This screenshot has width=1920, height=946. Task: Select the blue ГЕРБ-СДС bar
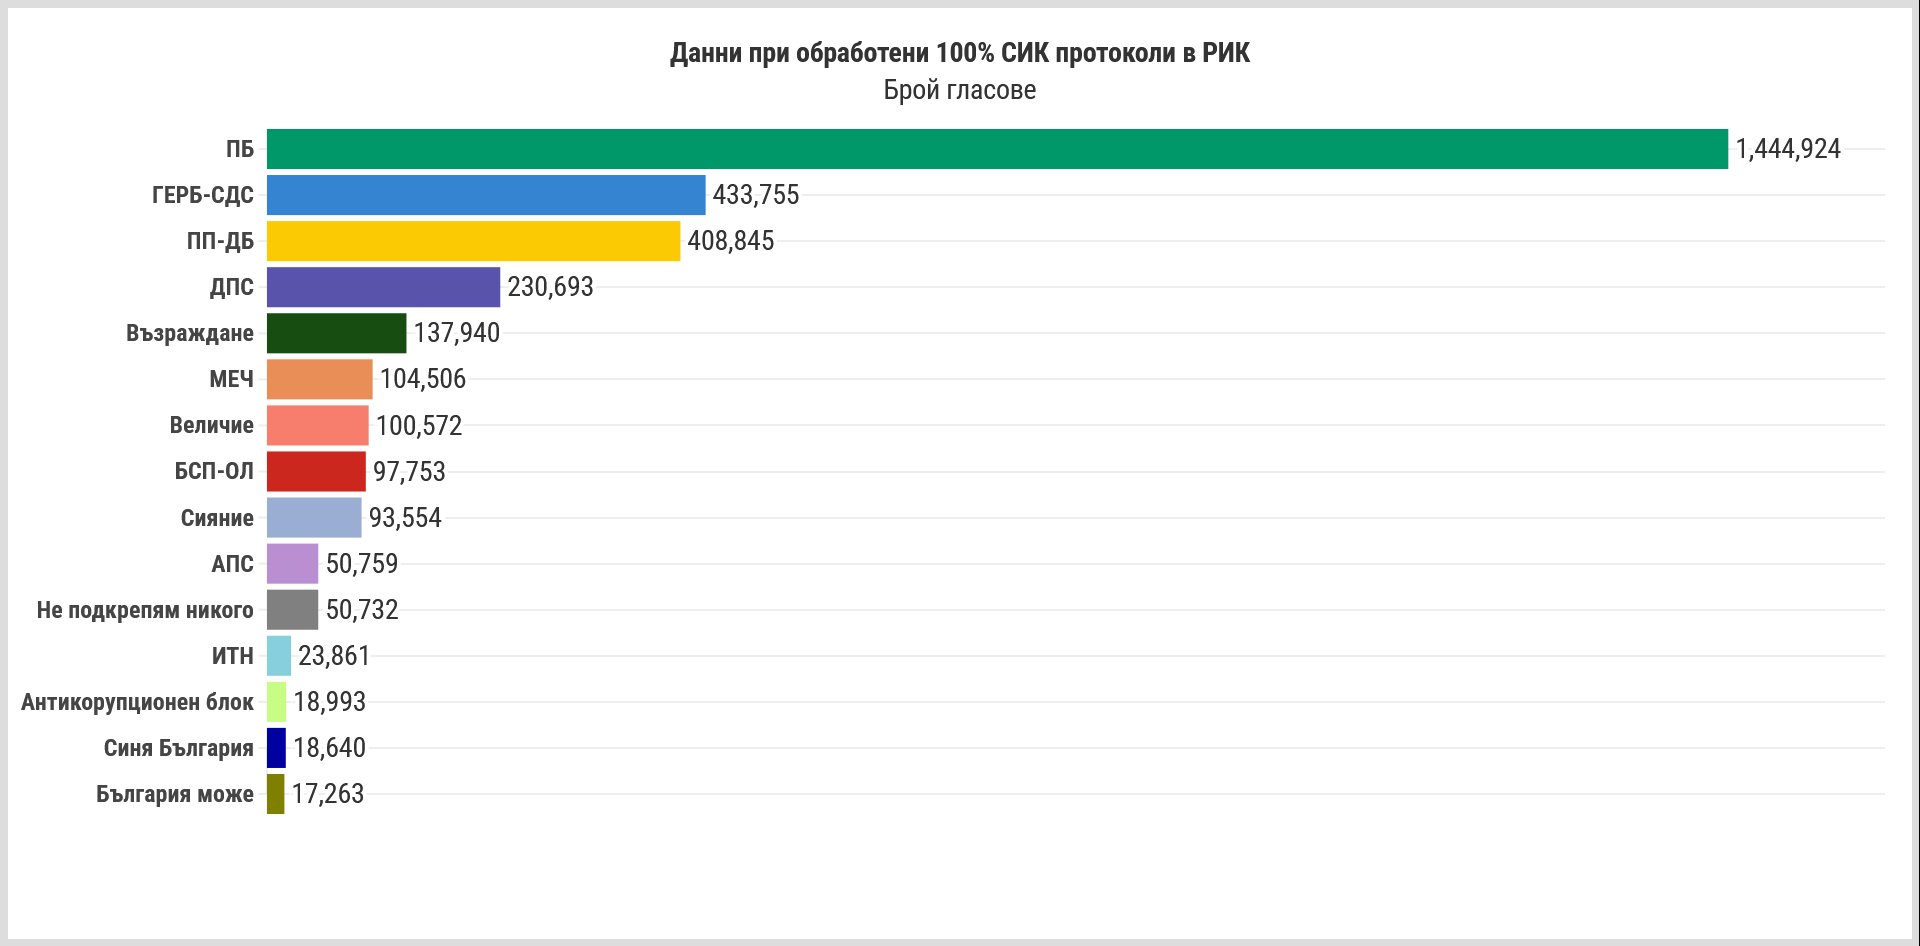tap(486, 195)
